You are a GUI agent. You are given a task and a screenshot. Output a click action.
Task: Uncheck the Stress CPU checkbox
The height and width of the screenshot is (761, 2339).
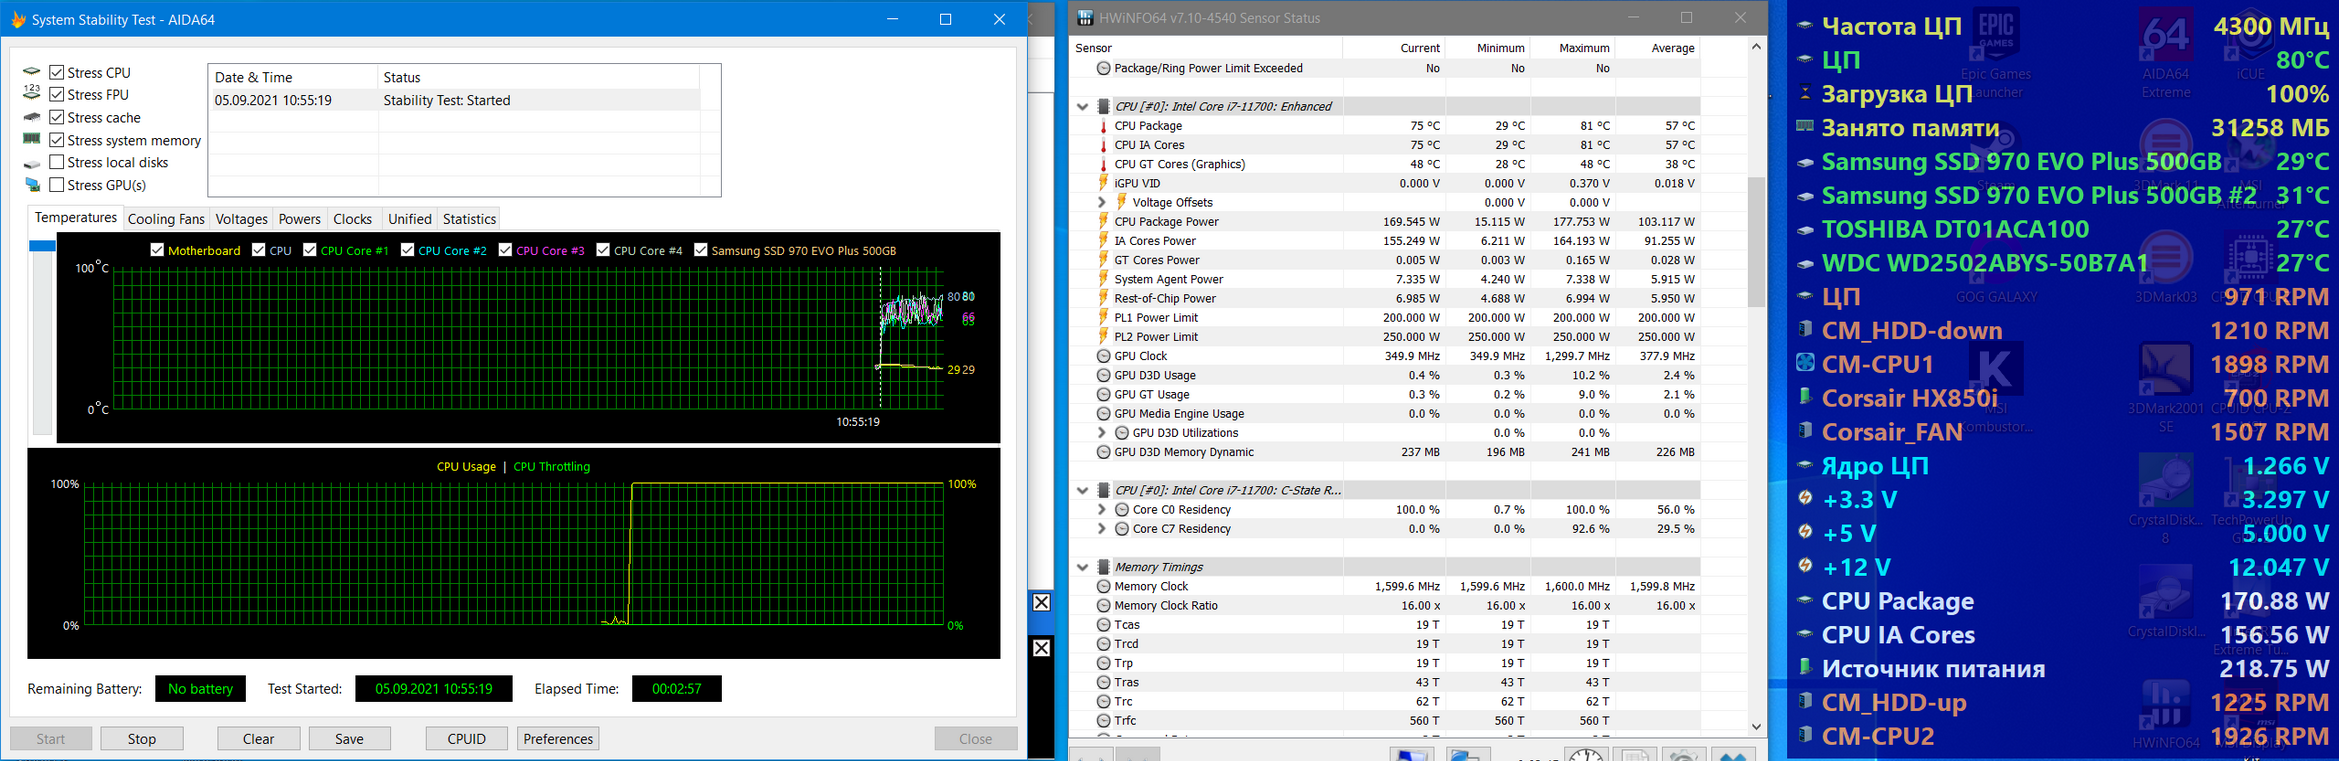click(57, 72)
